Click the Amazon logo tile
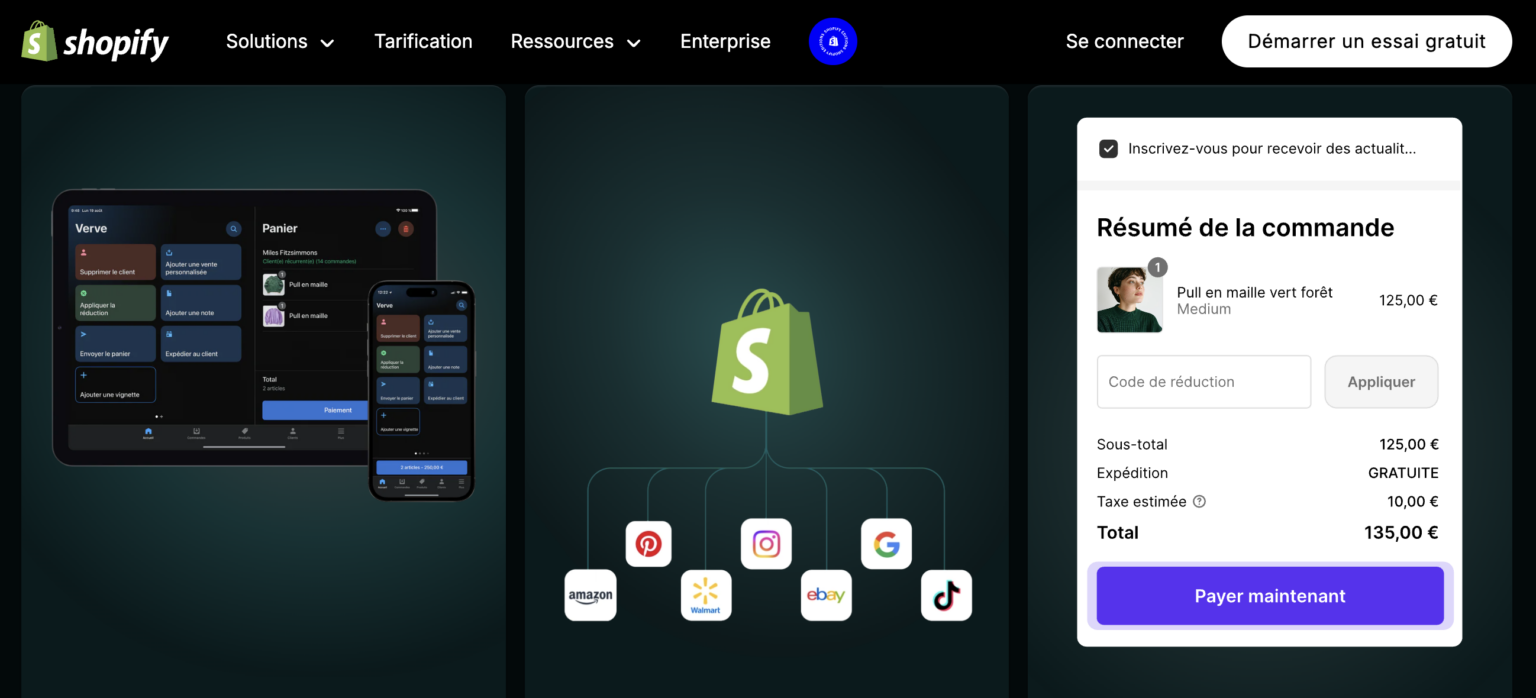 coord(590,595)
